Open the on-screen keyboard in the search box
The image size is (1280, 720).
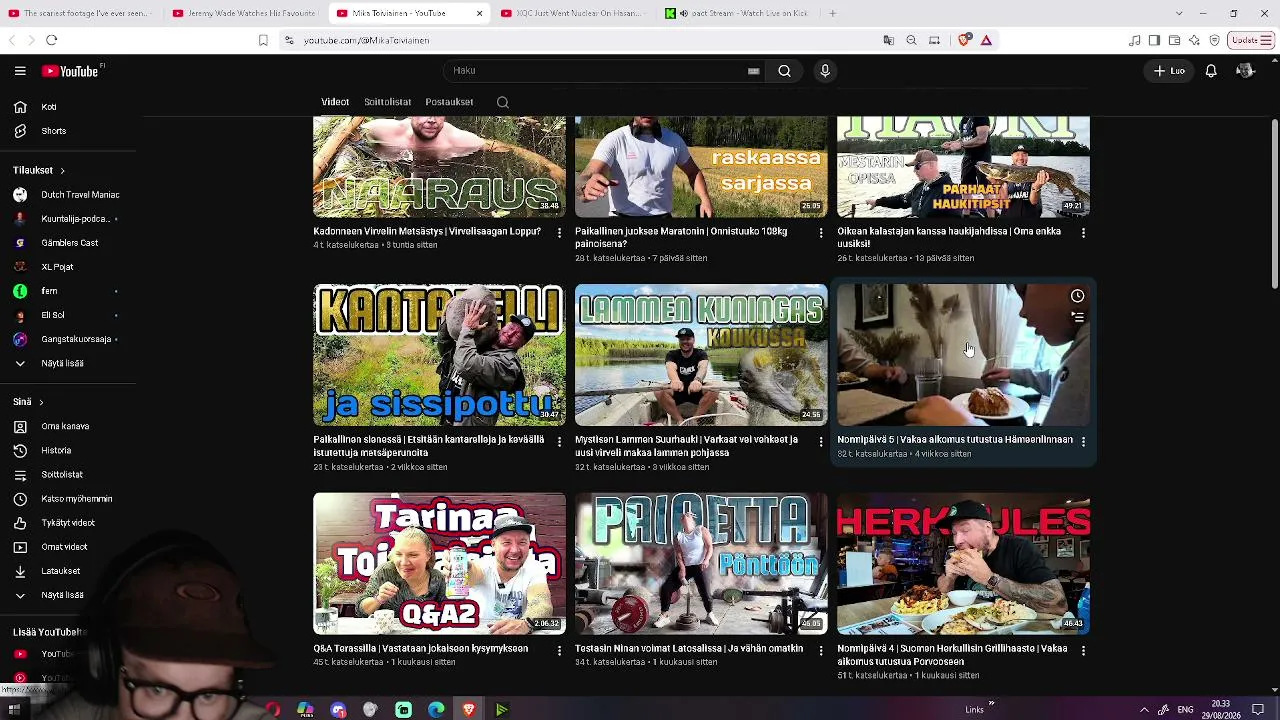(754, 71)
